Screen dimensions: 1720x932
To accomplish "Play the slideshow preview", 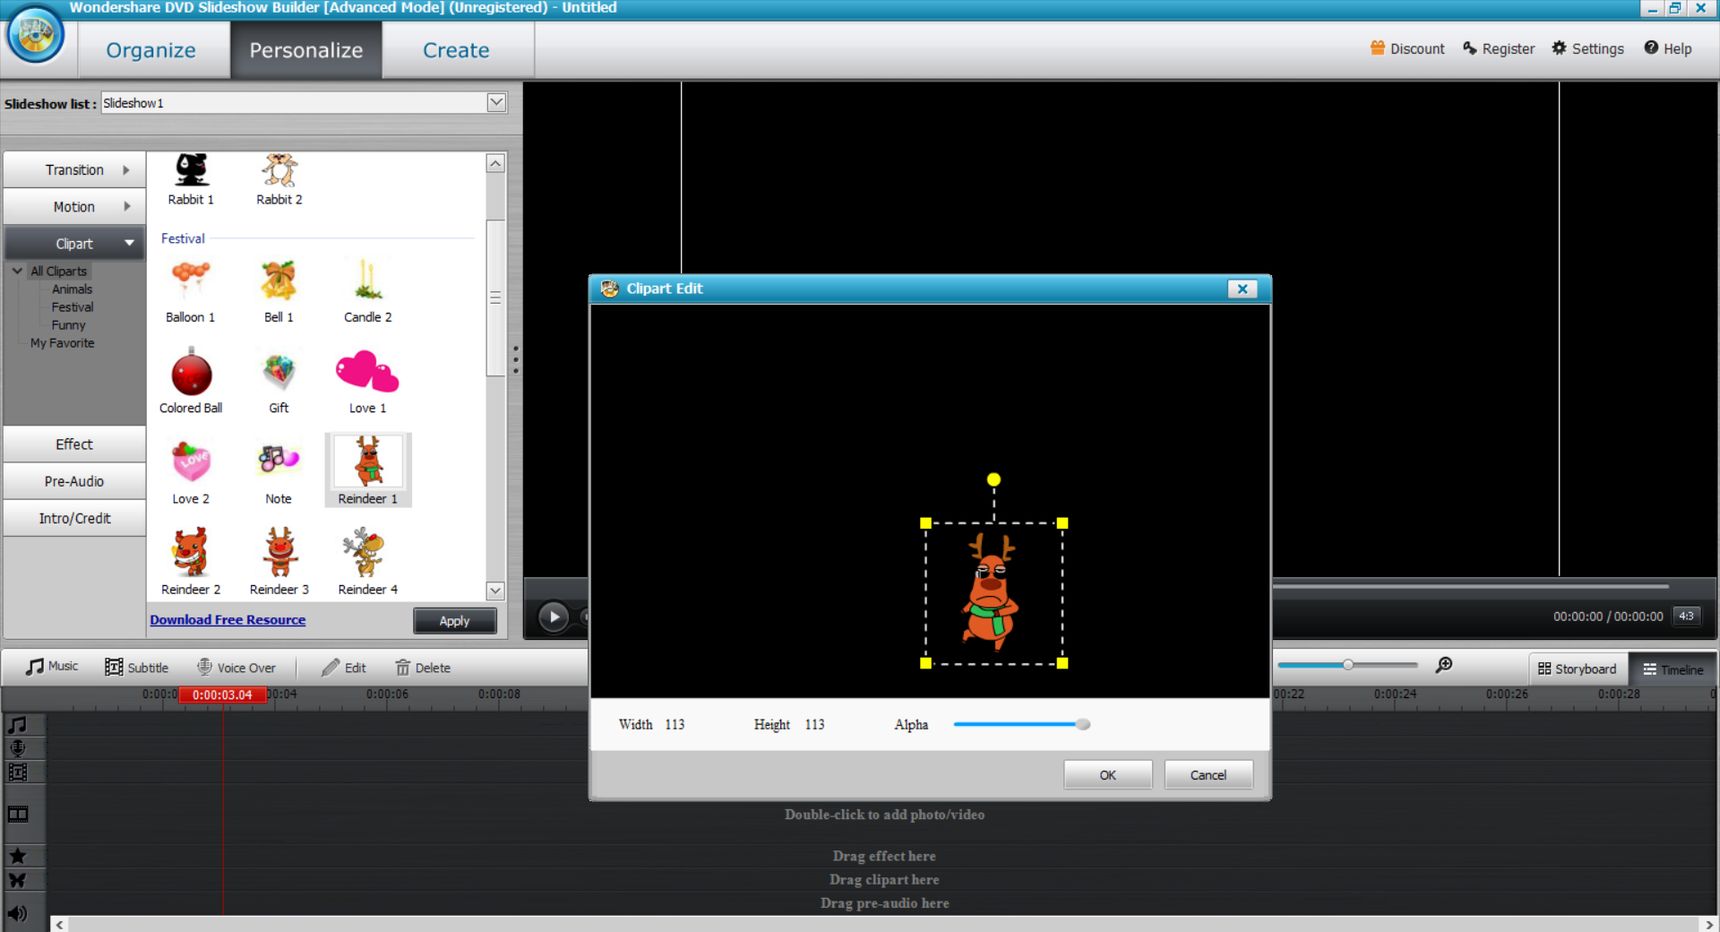I will [x=553, y=617].
